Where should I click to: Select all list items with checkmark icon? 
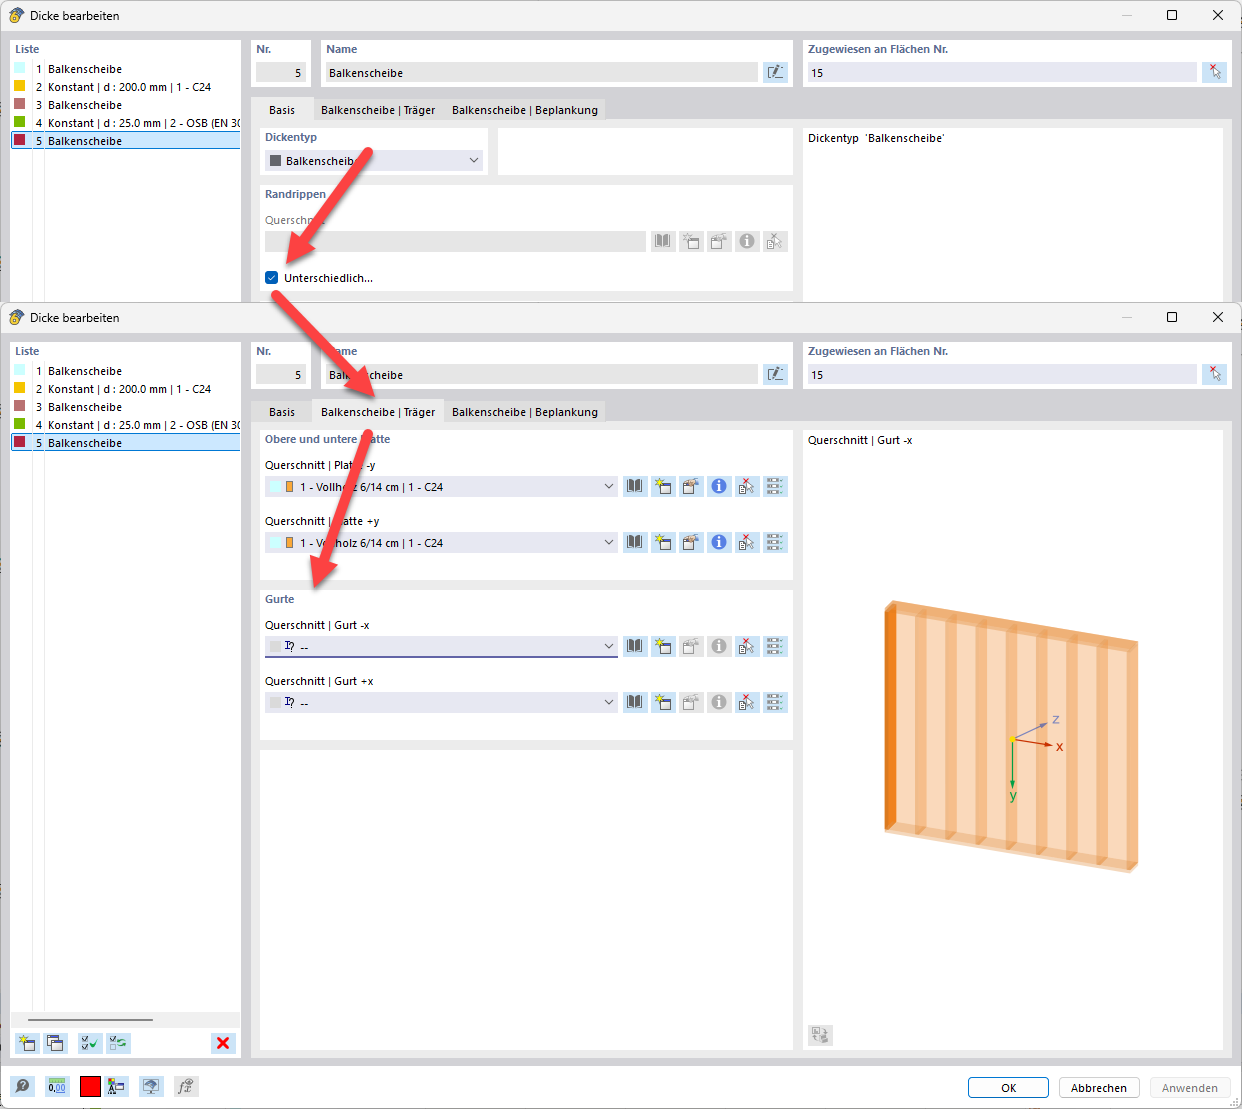point(89,1043)
